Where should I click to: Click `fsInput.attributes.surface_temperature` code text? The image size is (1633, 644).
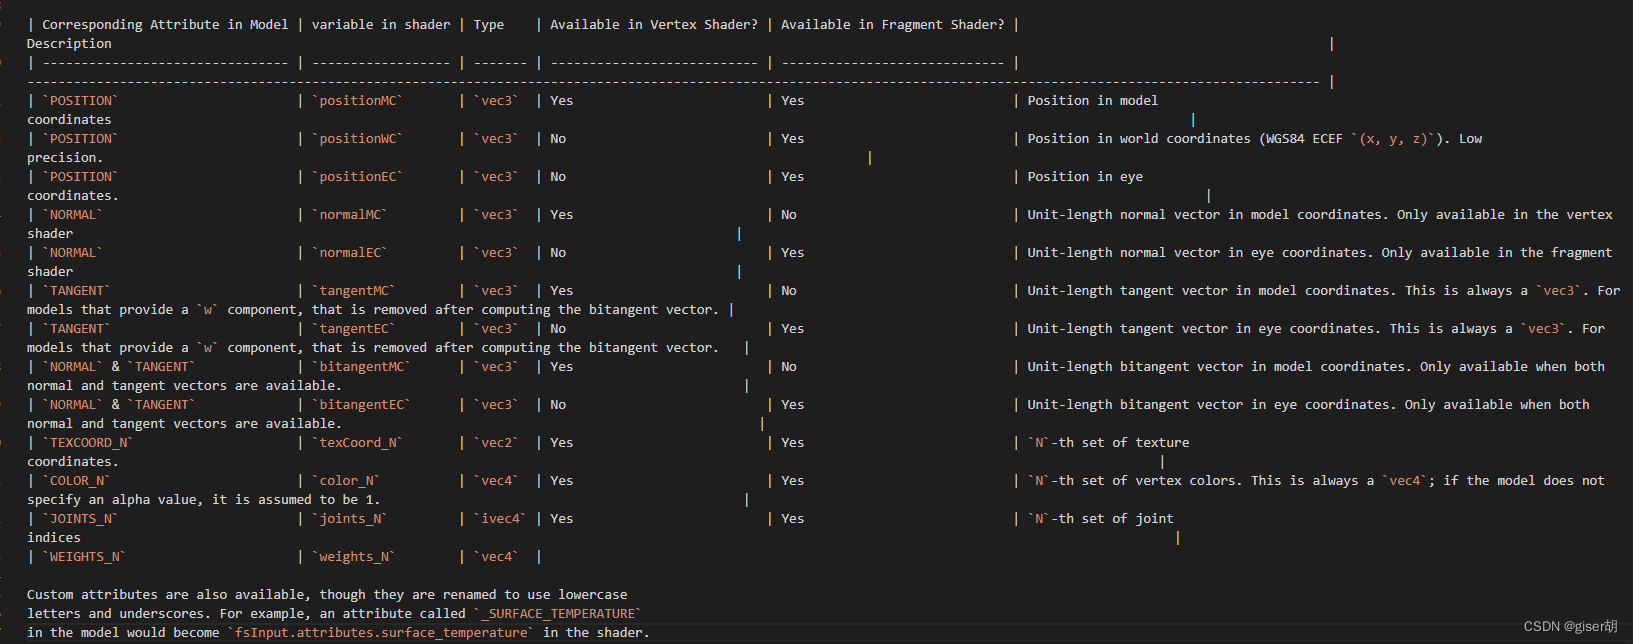click(x=381, y=632)
